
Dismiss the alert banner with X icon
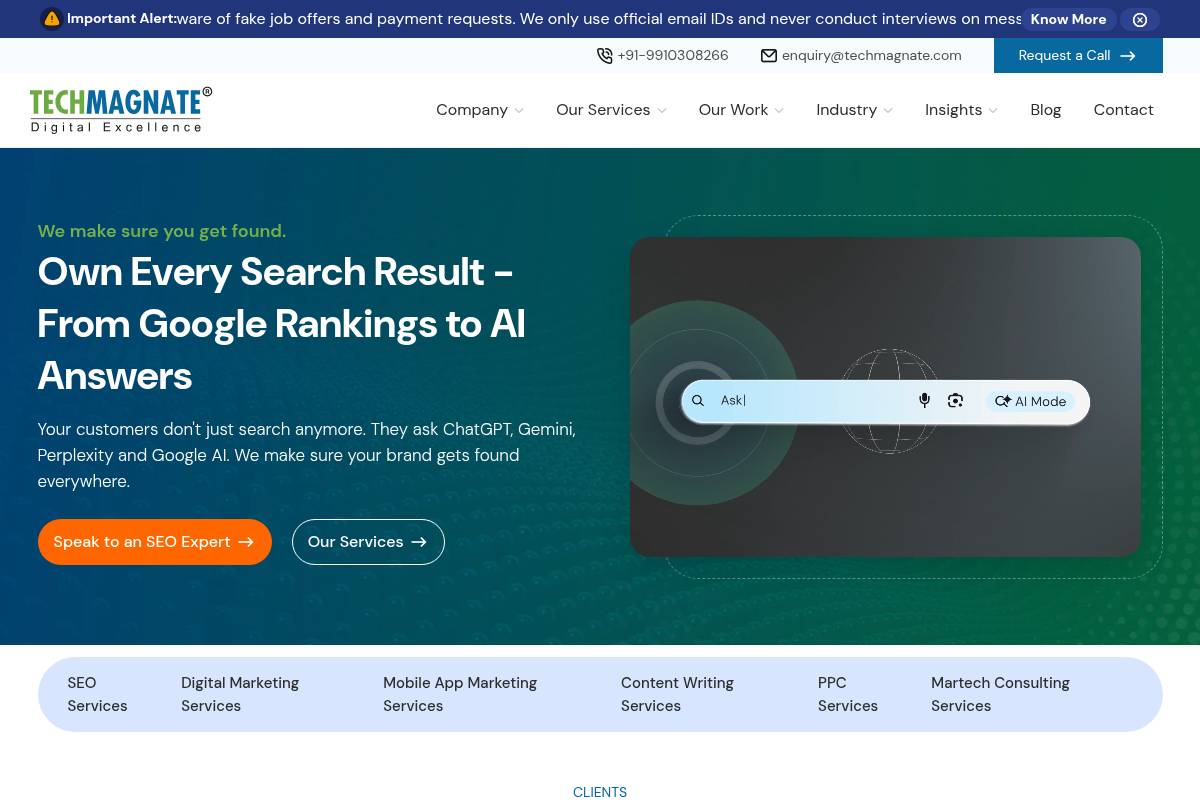click(x=1140, y=19)
